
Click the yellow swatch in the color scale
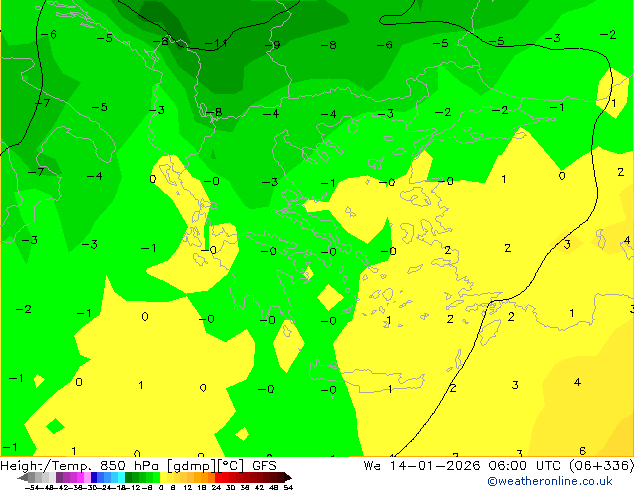coord(164,478)
